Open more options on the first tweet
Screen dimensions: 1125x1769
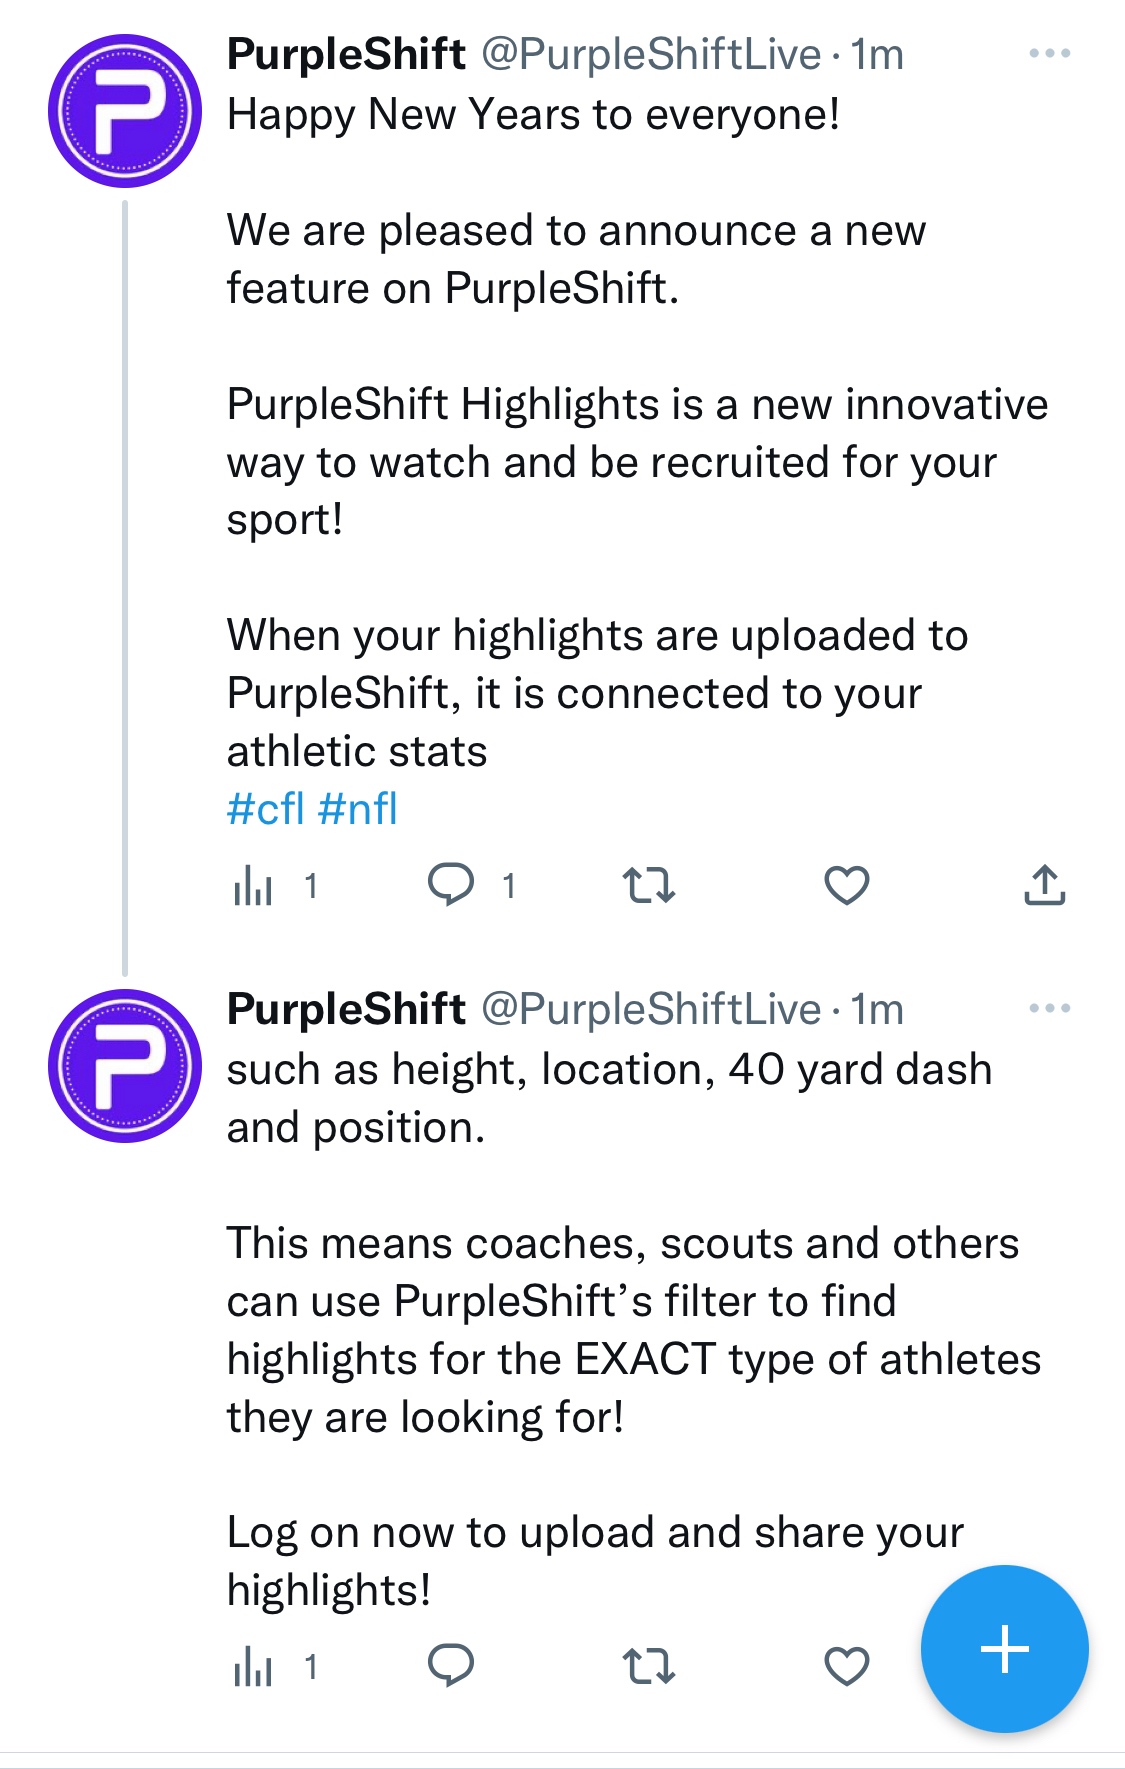(1049, 54)
